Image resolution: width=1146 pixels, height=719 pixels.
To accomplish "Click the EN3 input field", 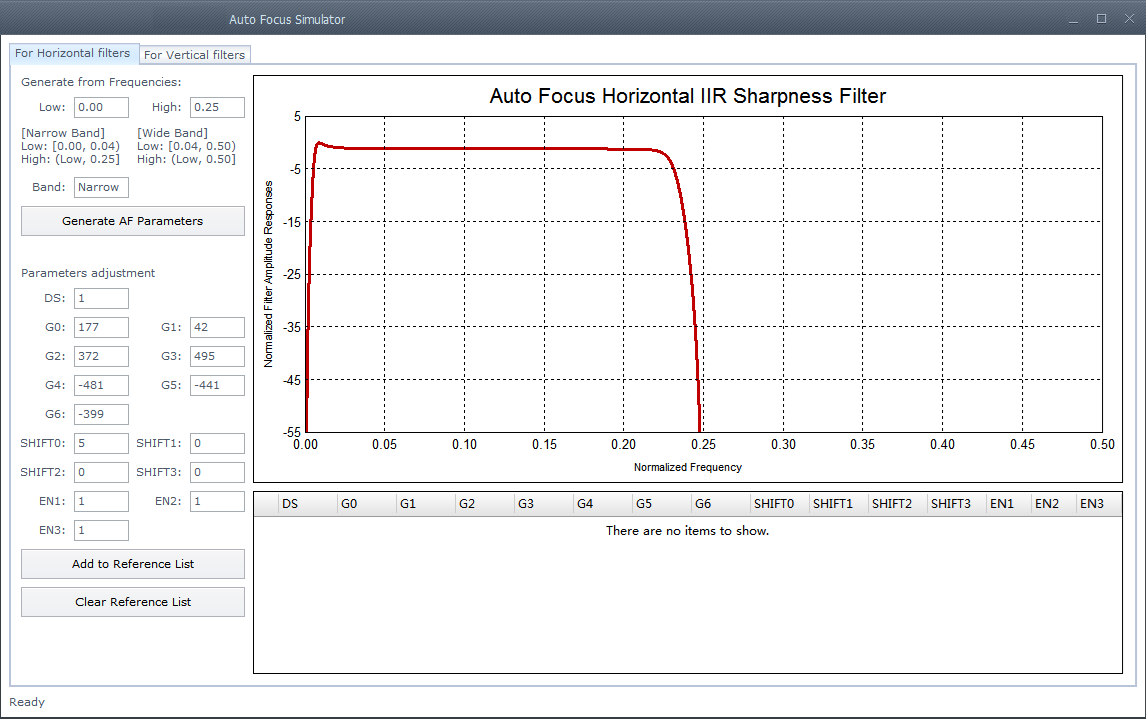I will coord(101,530).
